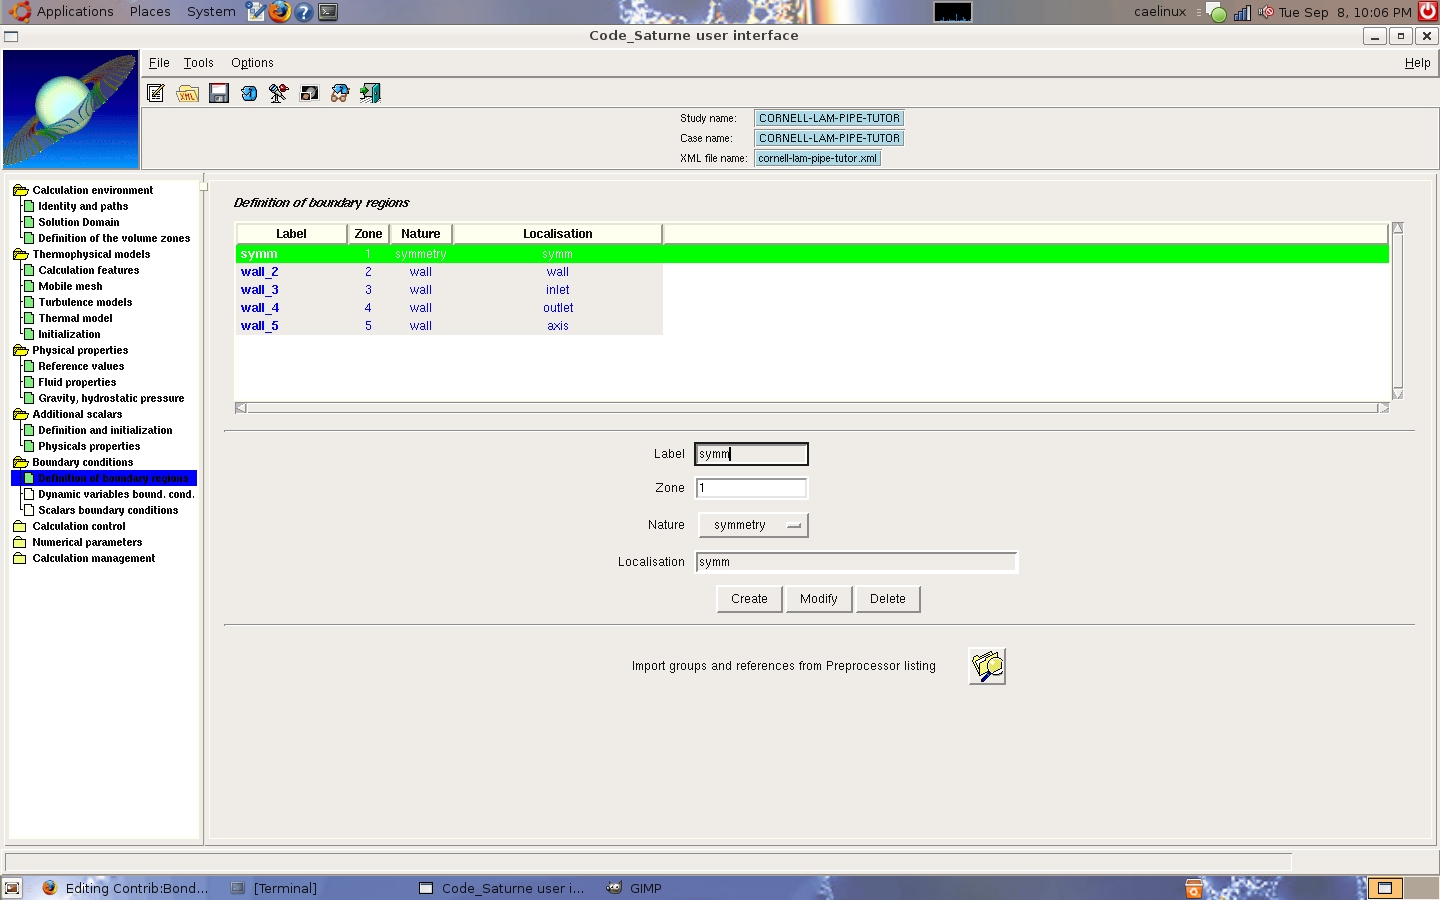The width and height of the screenshot is (1440, 900).
Task: Sort by the Zone column header
Action: coord(368,234)
